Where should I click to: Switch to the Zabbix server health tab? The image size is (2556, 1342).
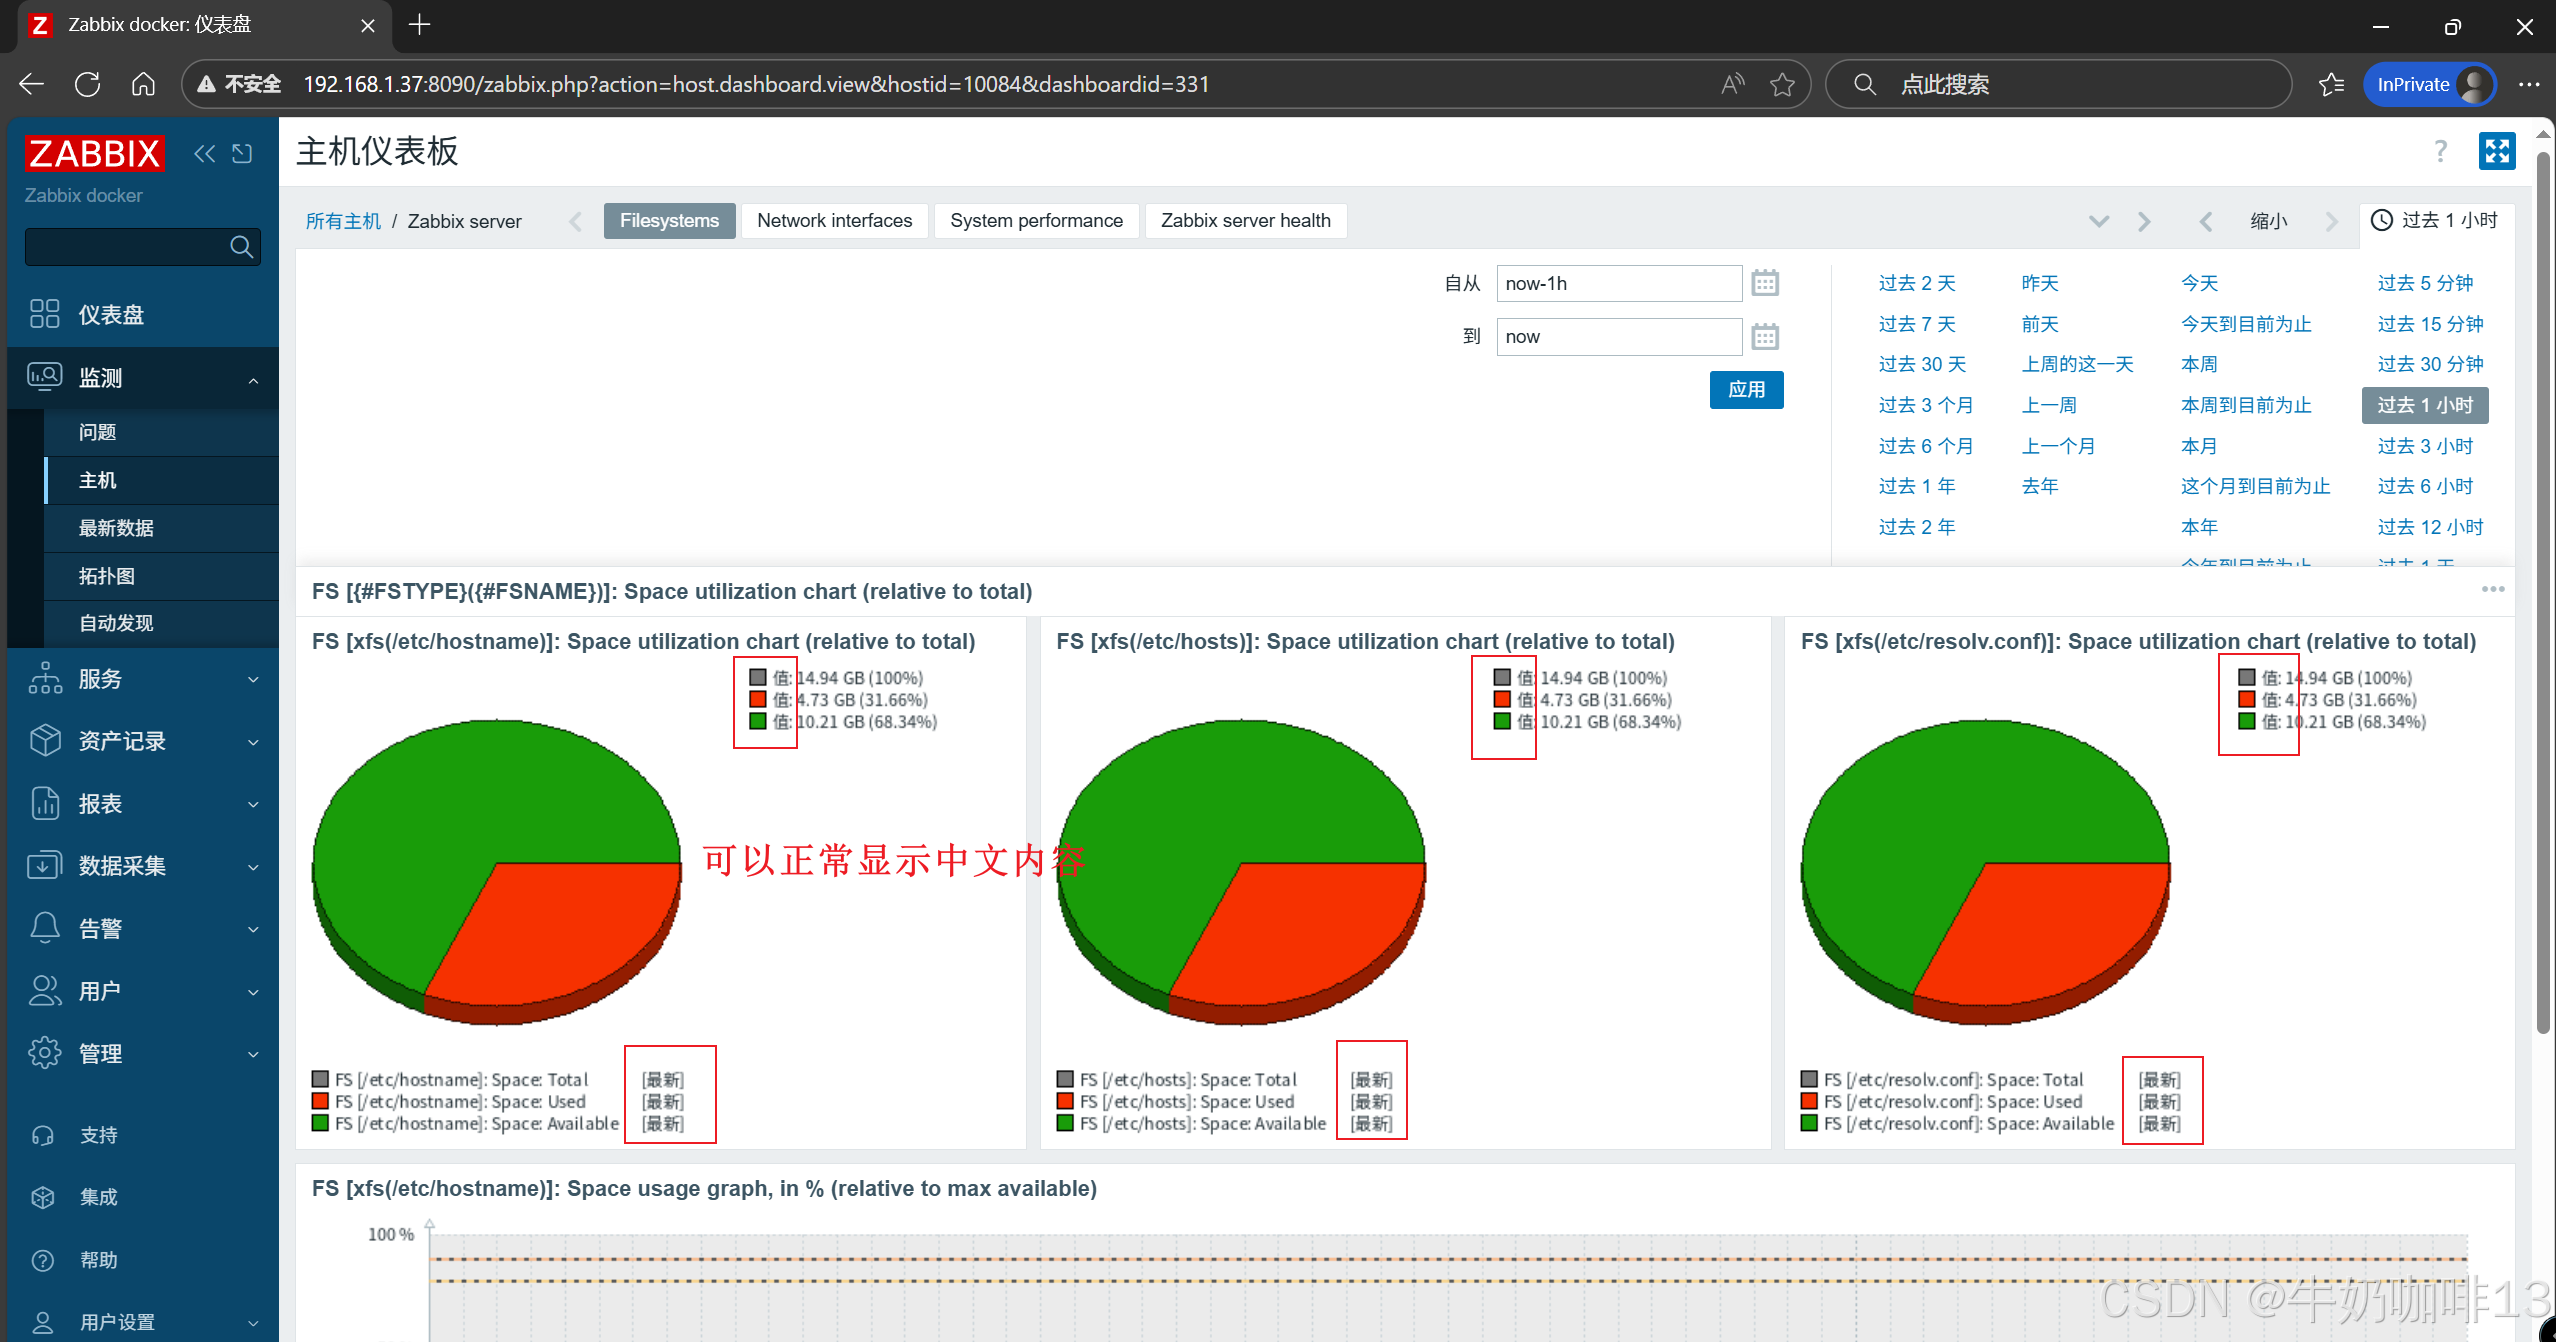[1245, 221]
